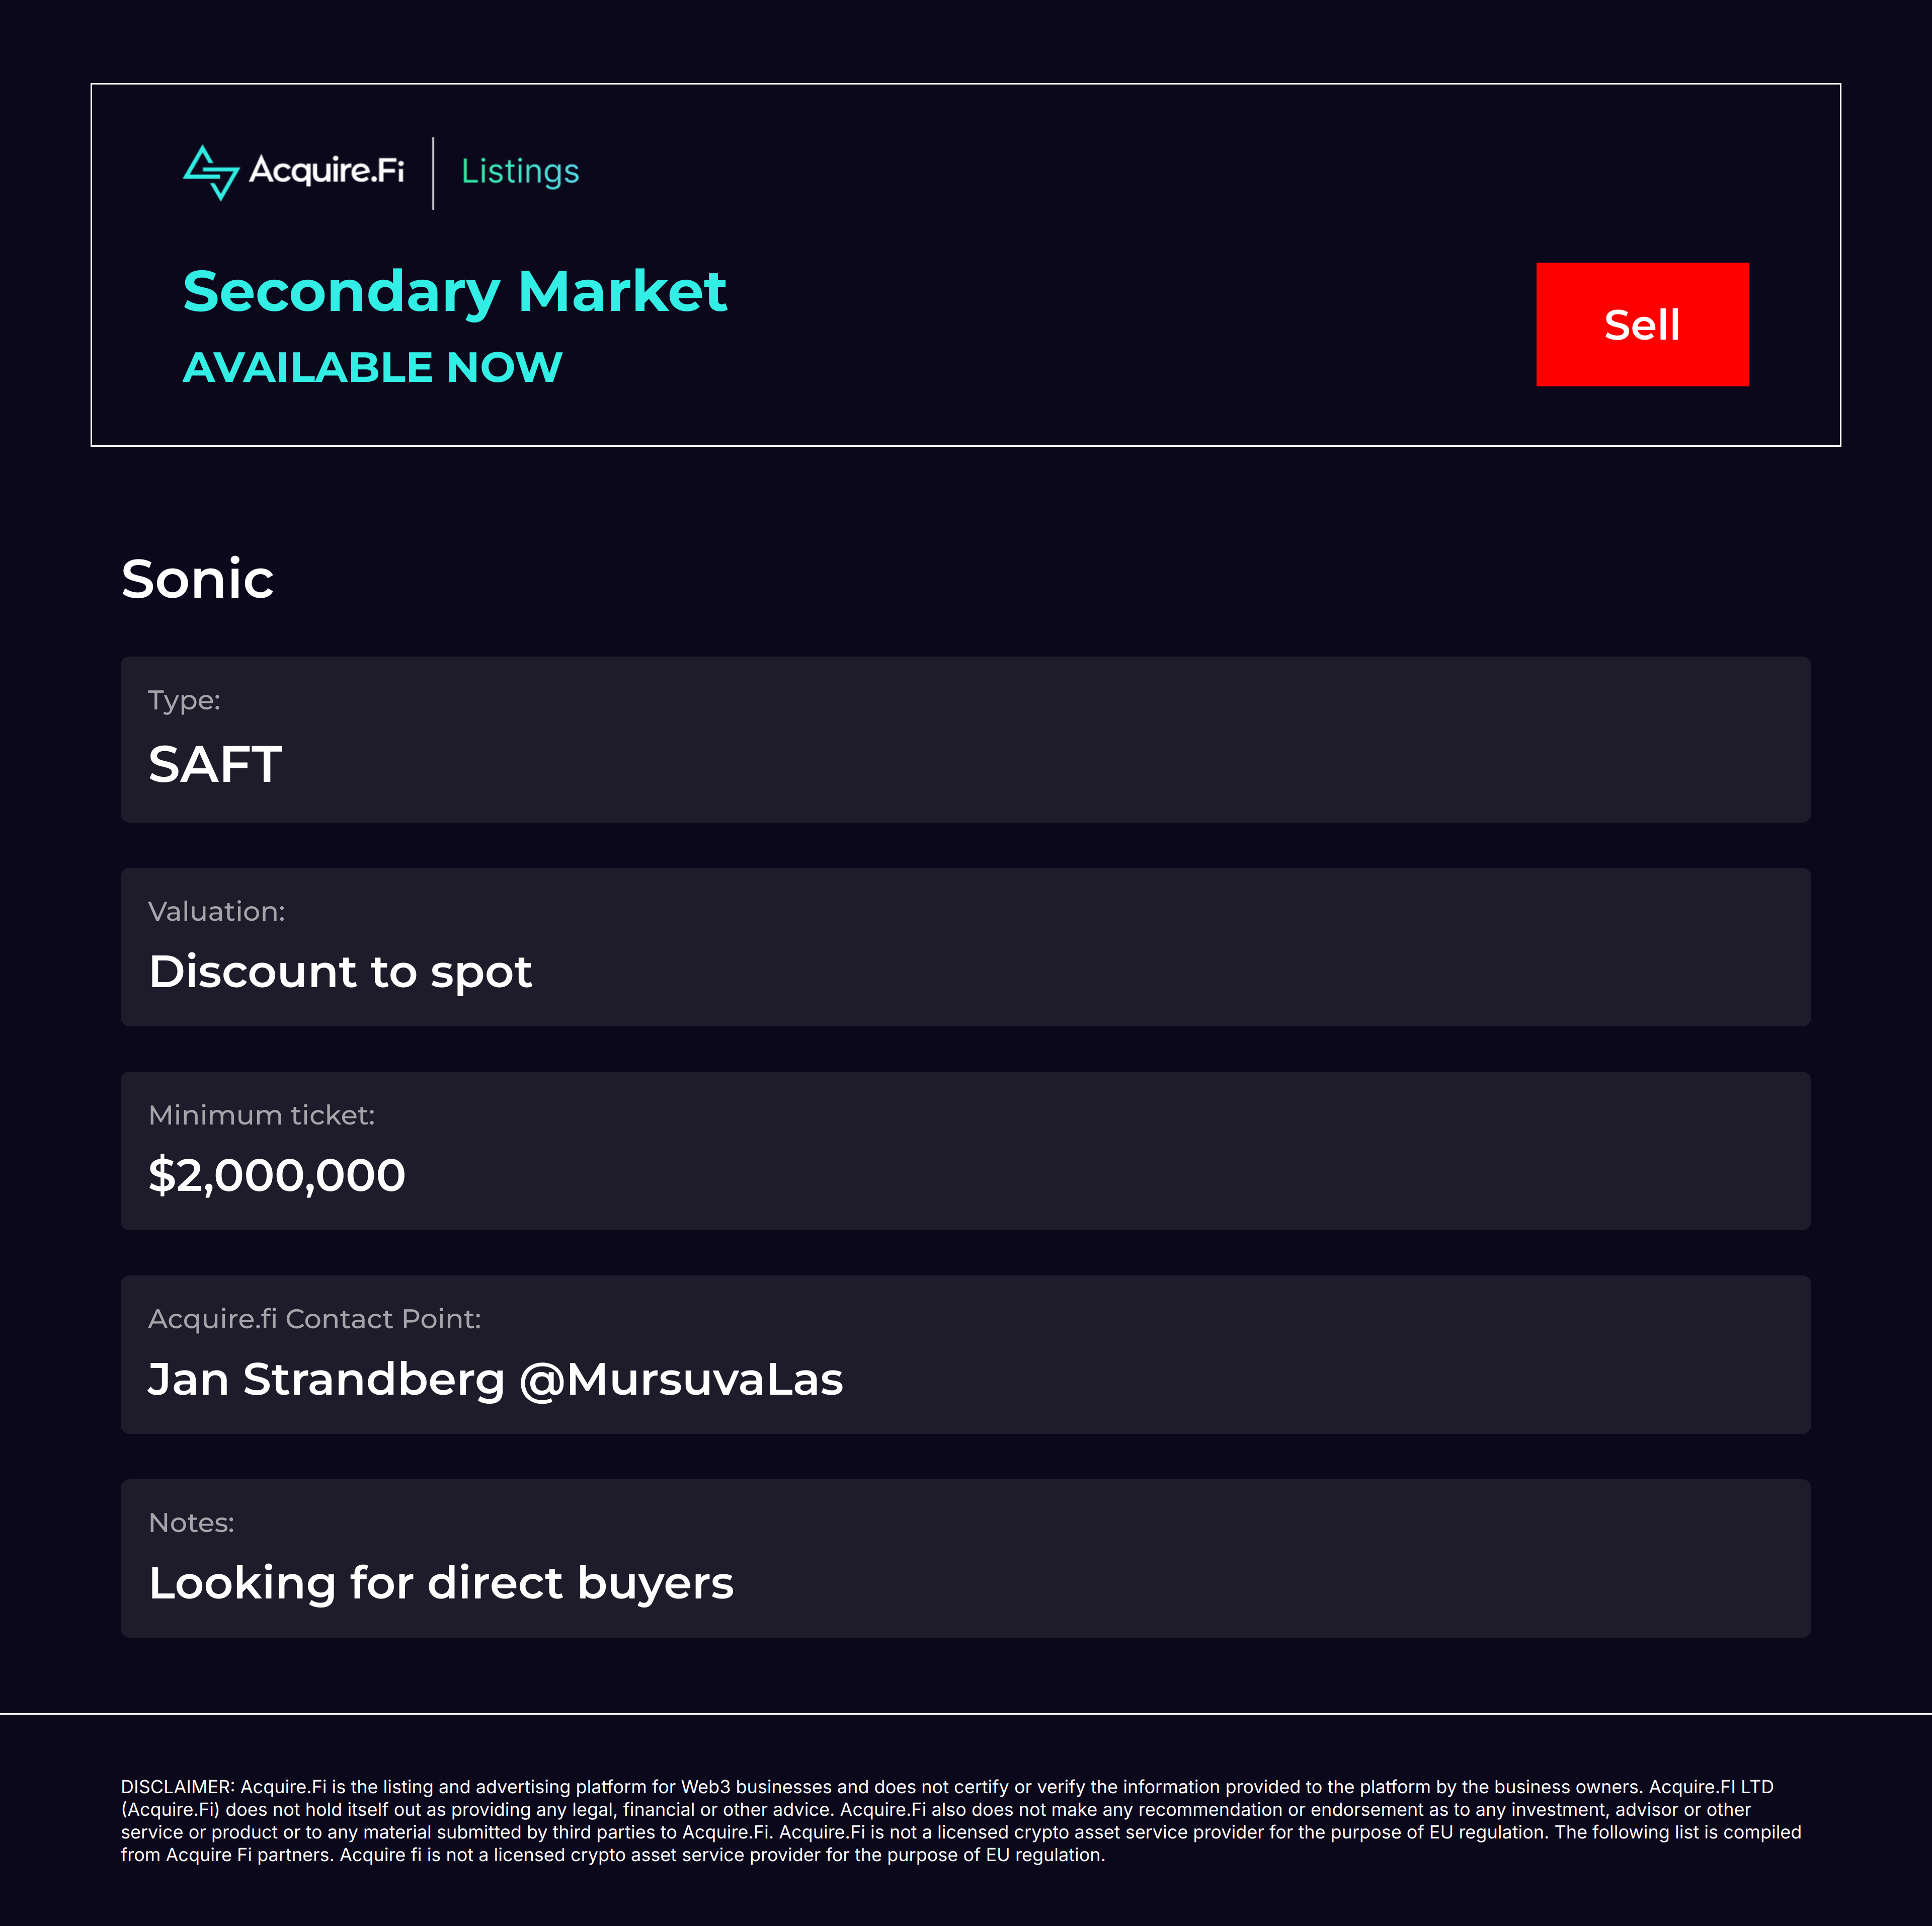Click the Acquire.fi Contact Point label
Screen dimensions: 1932x1926
click(x=314, y=1319)
